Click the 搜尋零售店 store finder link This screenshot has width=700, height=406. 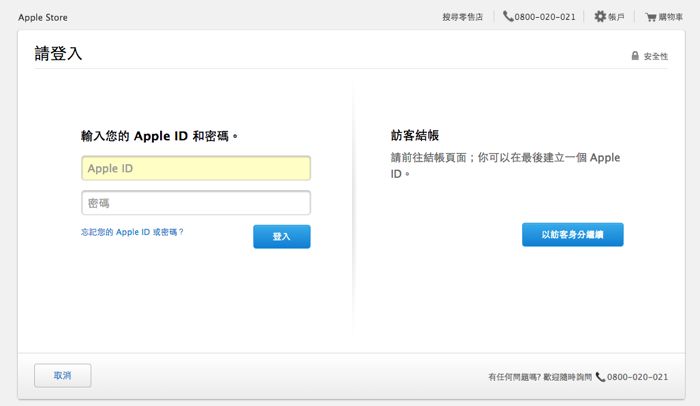pyautogui.click(x=462, y=17)
